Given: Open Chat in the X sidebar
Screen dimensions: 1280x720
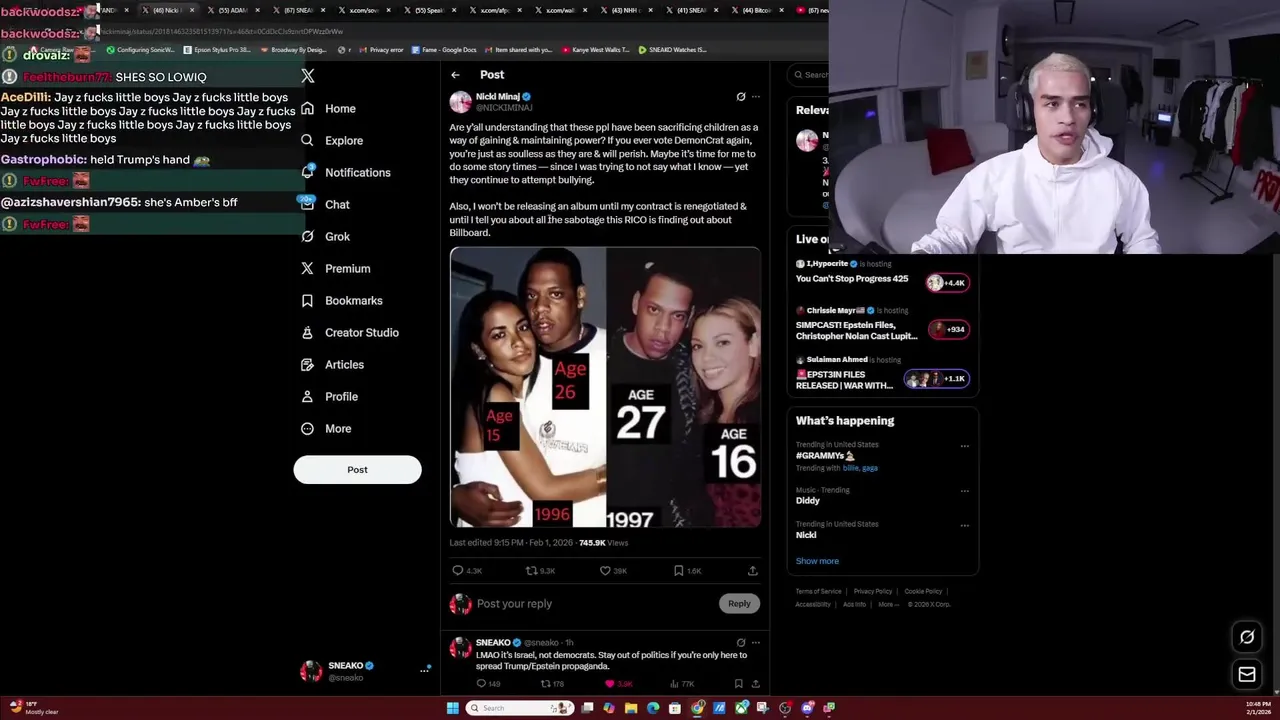Looking at the screenshot, I should coord(325,204).
